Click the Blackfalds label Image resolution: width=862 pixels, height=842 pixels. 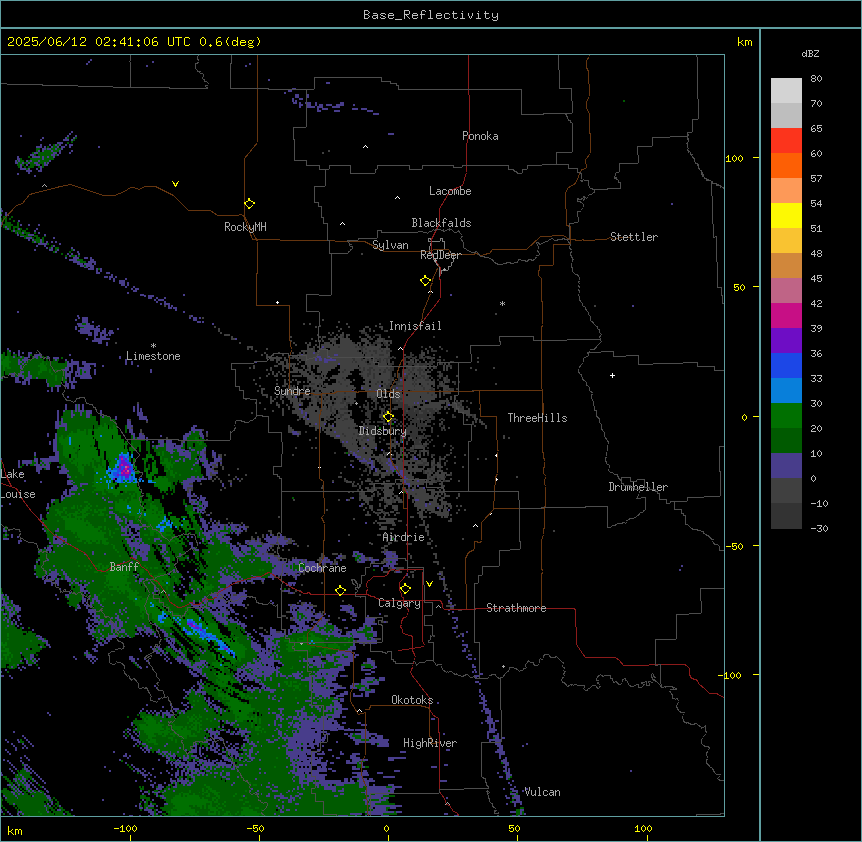[441, 223]
